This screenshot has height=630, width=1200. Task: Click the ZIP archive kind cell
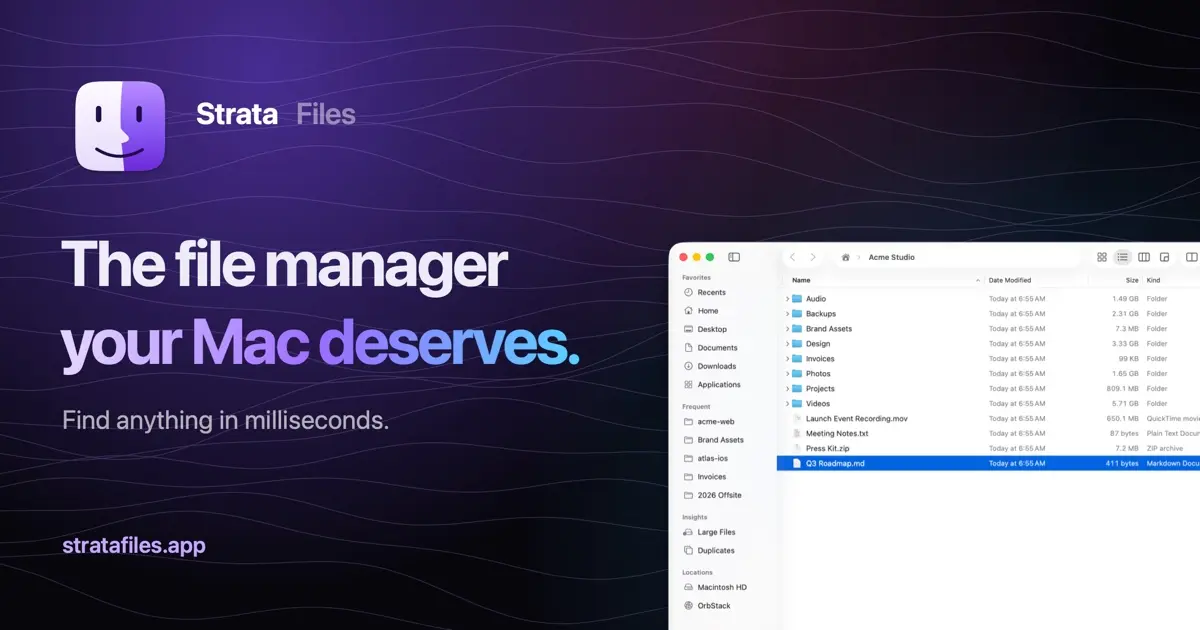[x=1164, y=448]
